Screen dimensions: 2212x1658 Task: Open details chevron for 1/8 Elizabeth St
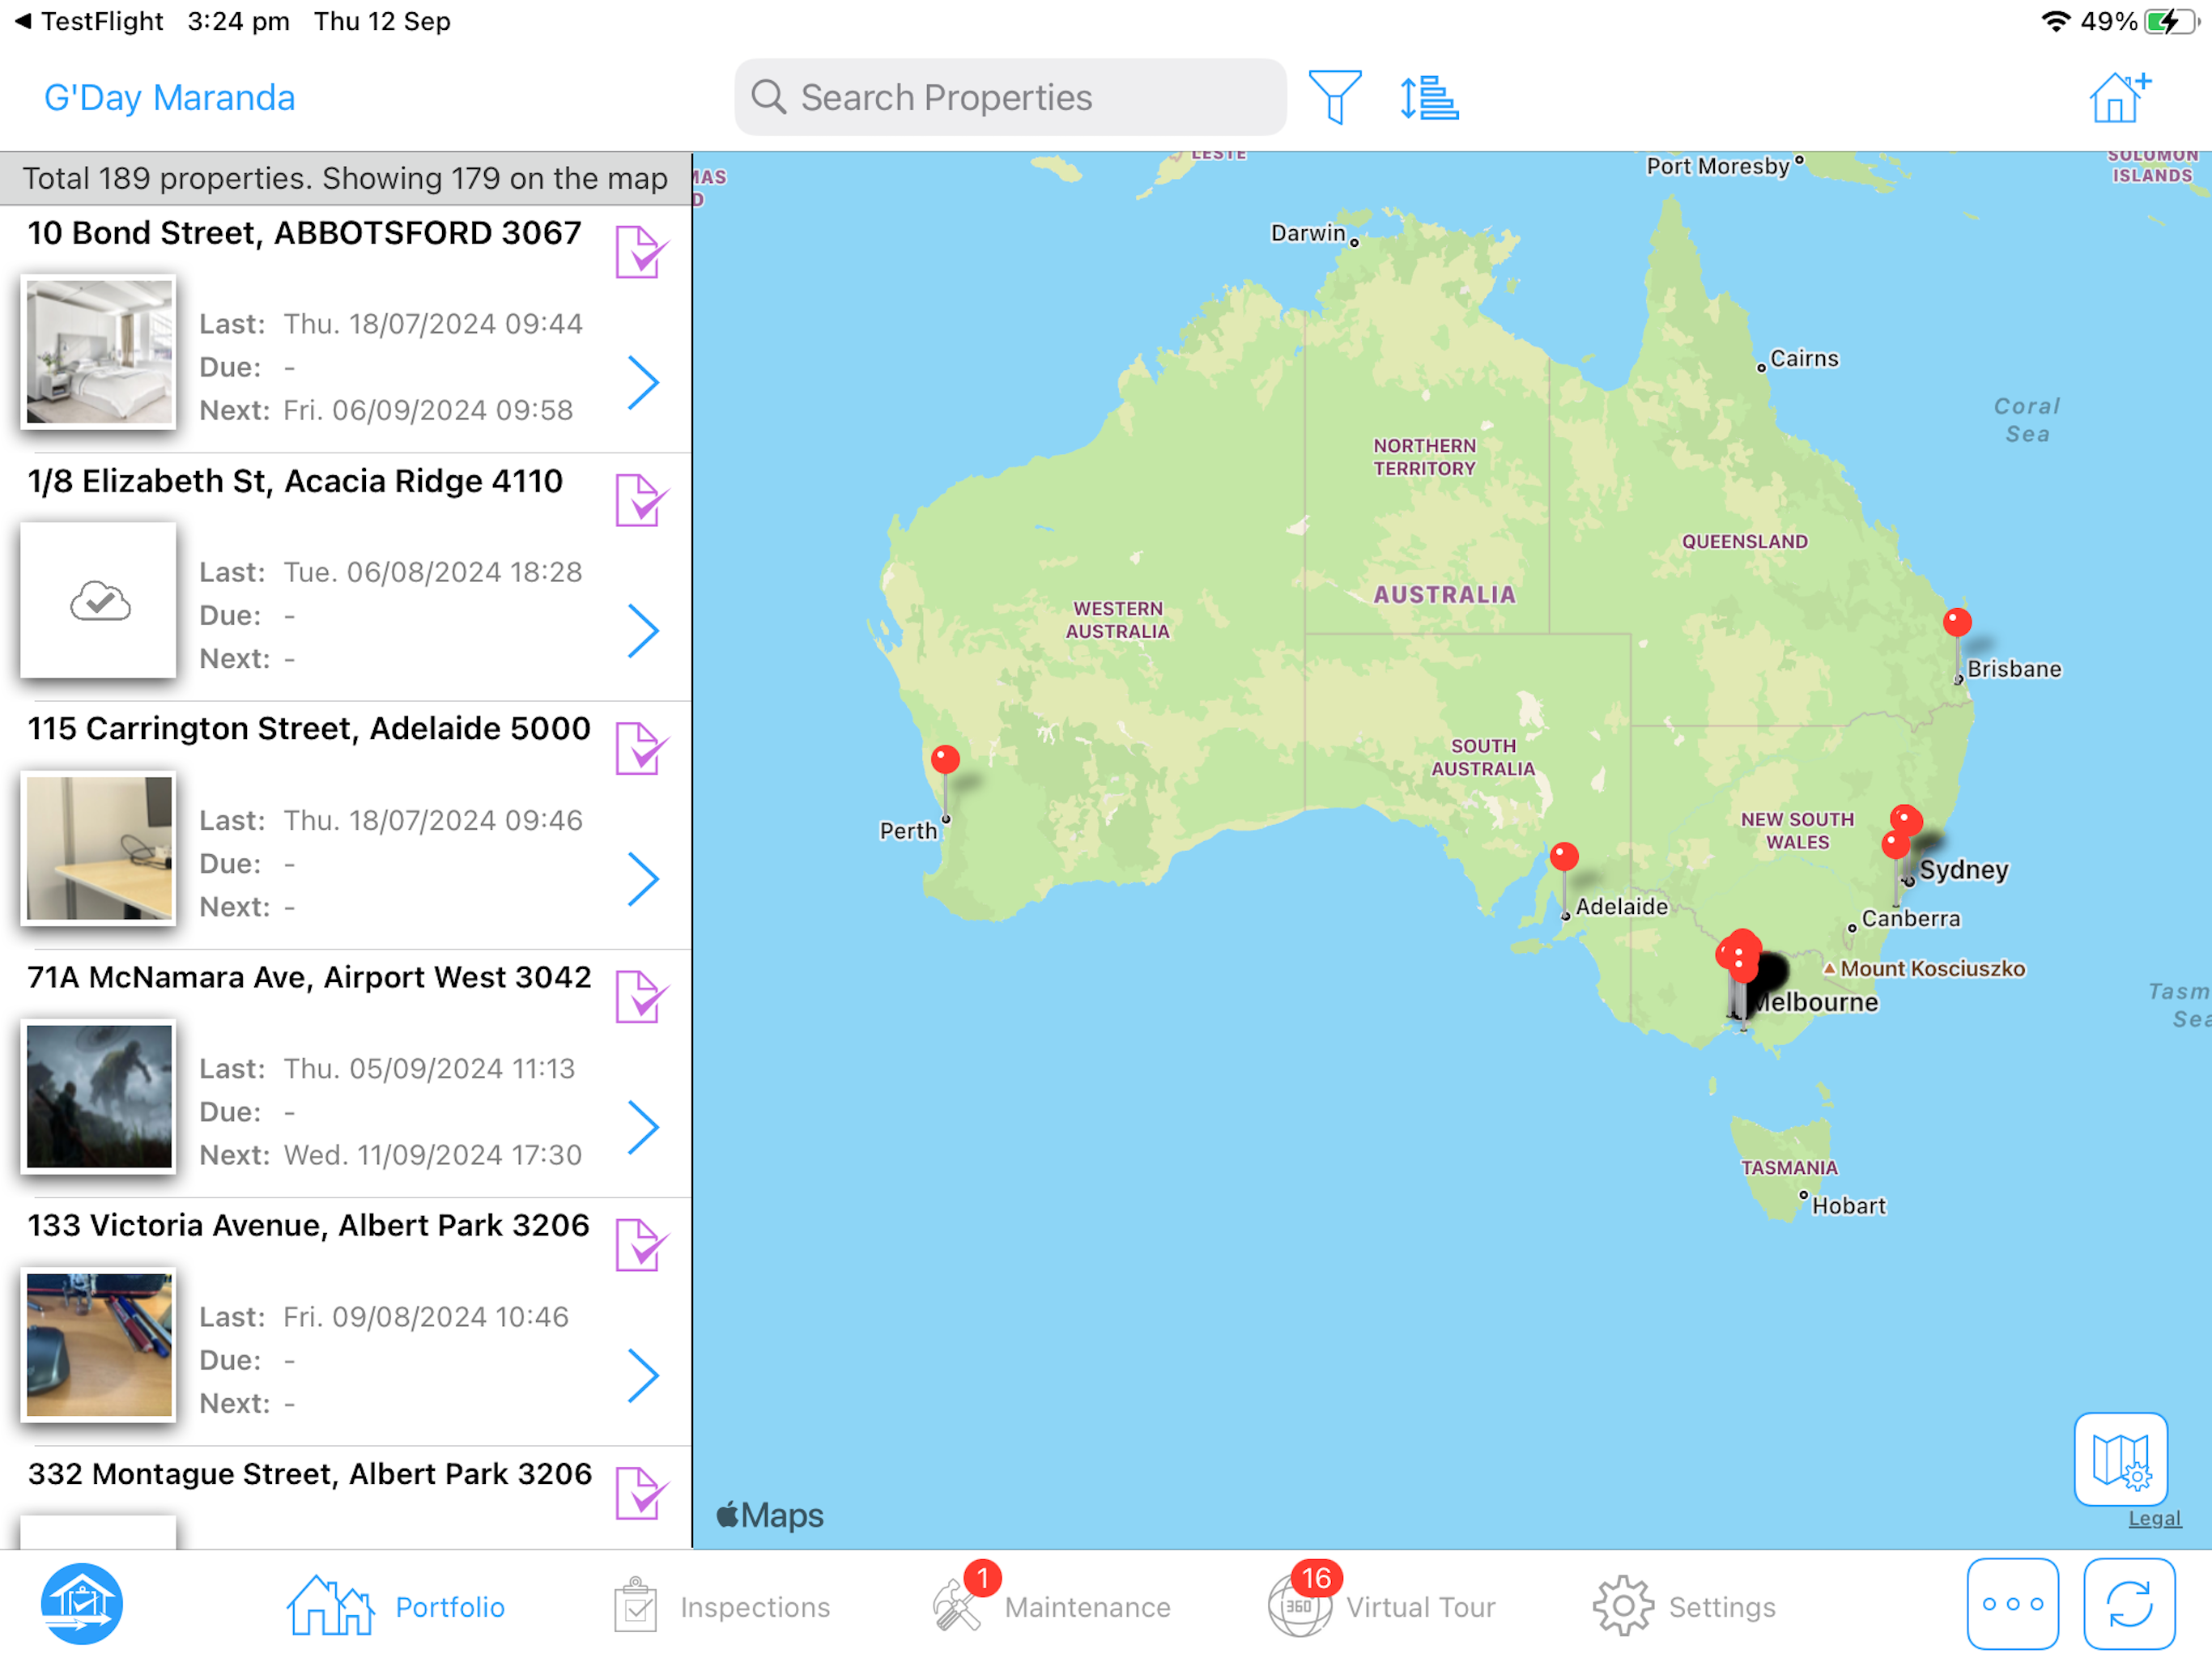pyautogui.click(x=643, y=630)
